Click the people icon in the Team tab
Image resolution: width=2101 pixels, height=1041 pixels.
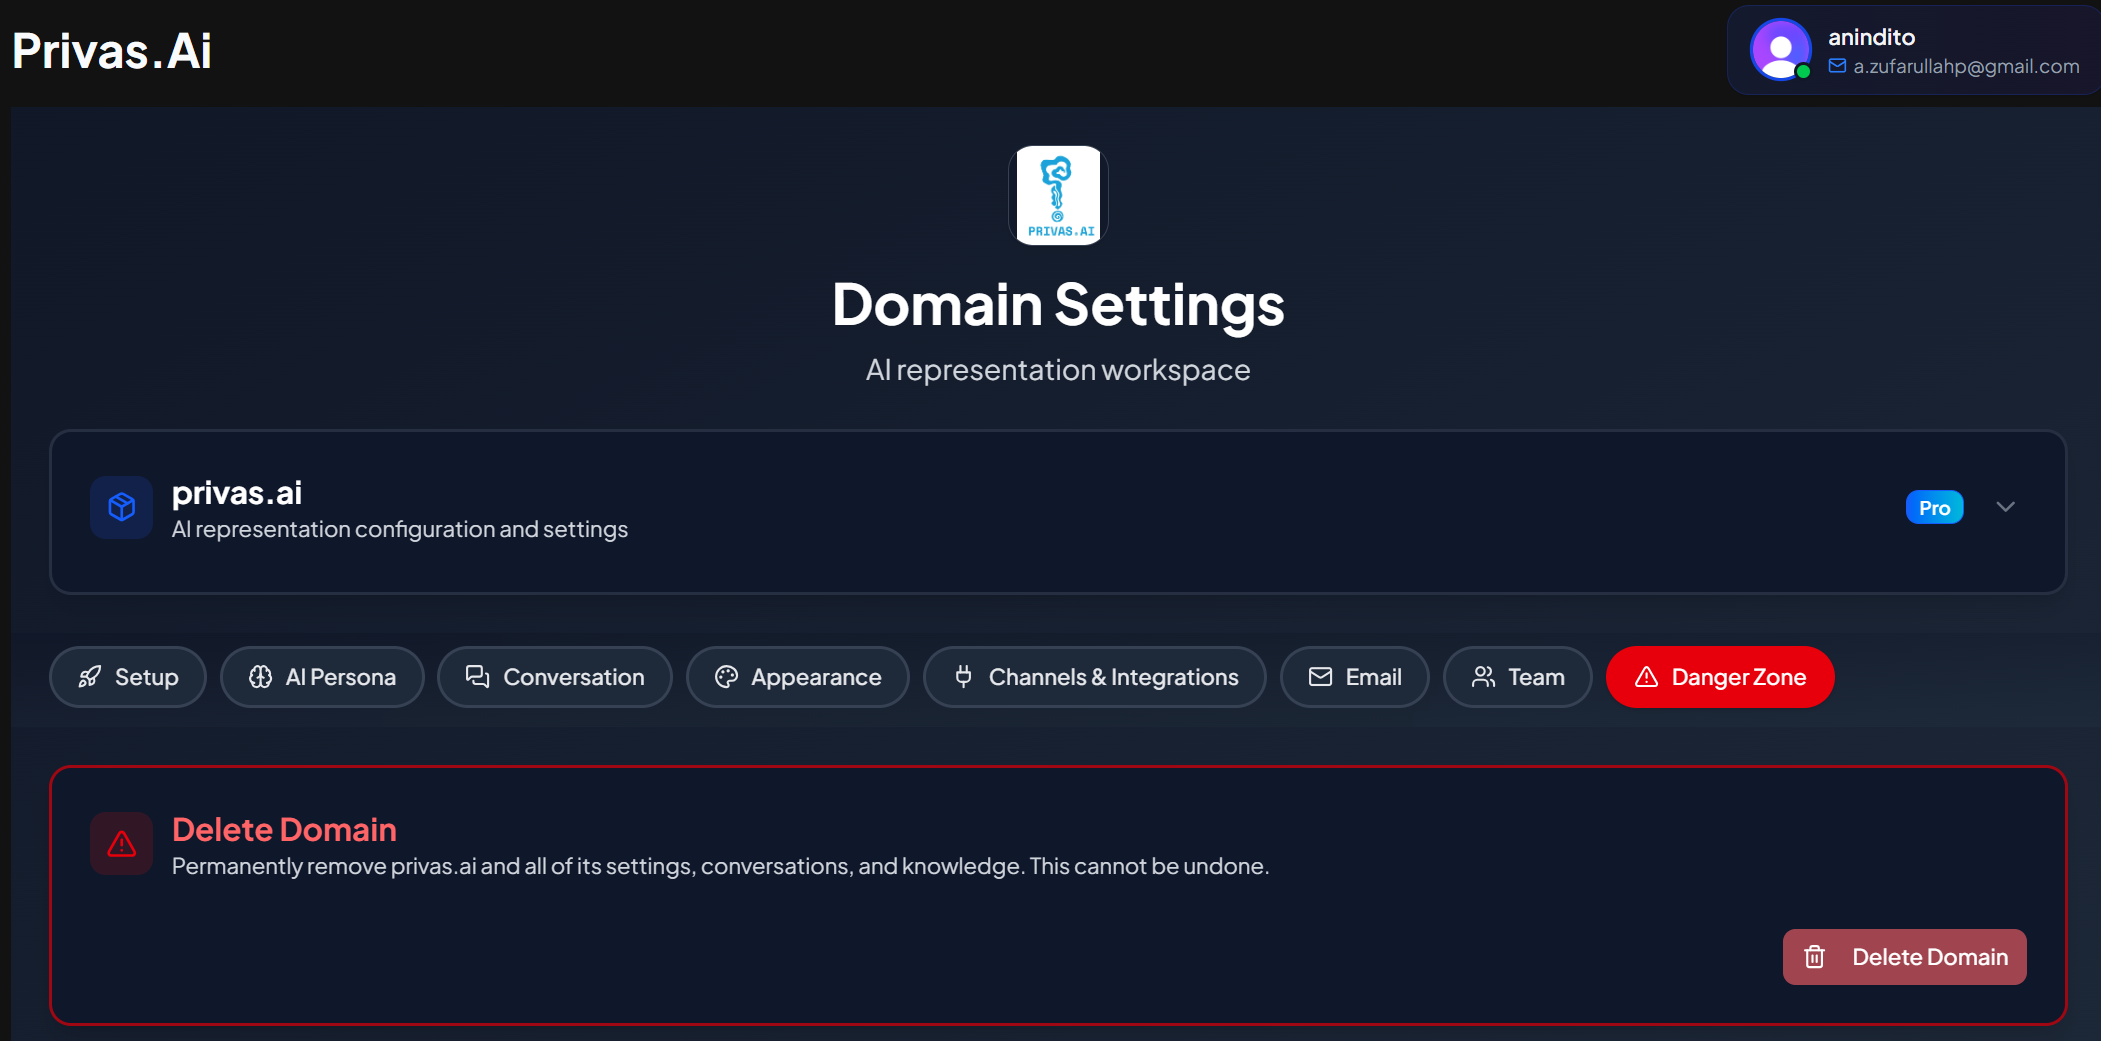tap(1483, 677)
